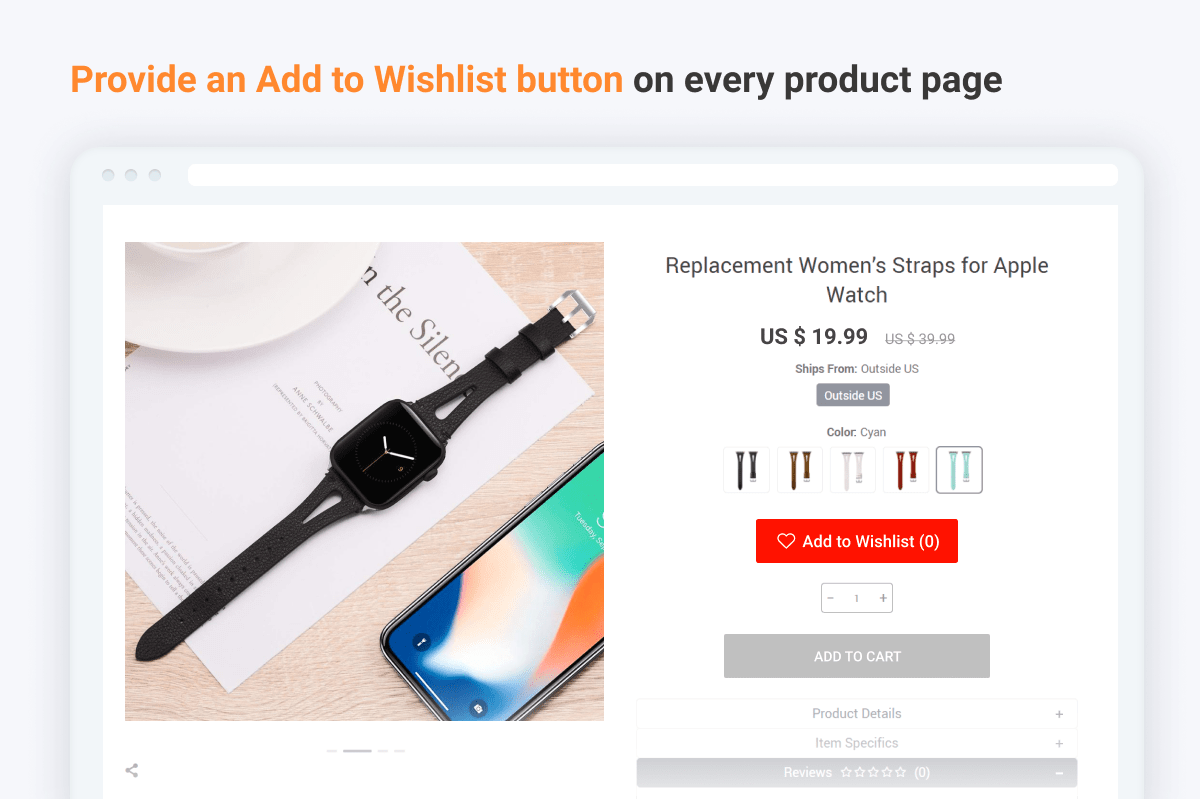Click the browser address bar

coord(653,175)
